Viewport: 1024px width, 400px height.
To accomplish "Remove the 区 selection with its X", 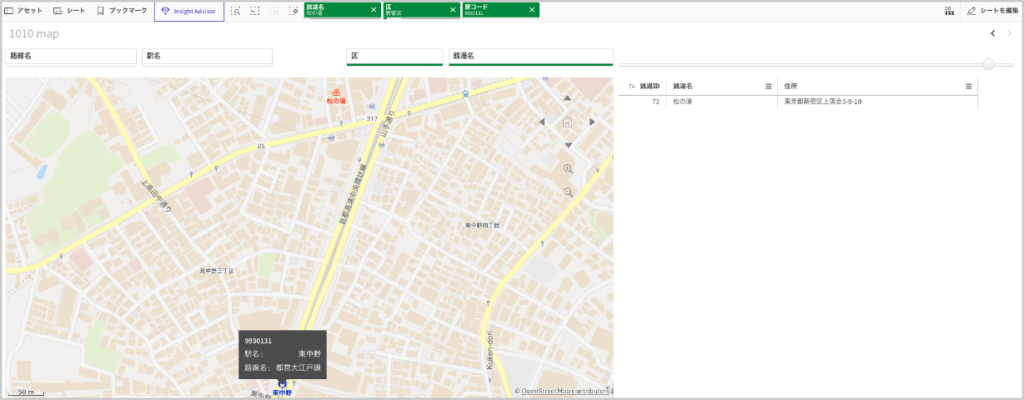I will [452, 10].
